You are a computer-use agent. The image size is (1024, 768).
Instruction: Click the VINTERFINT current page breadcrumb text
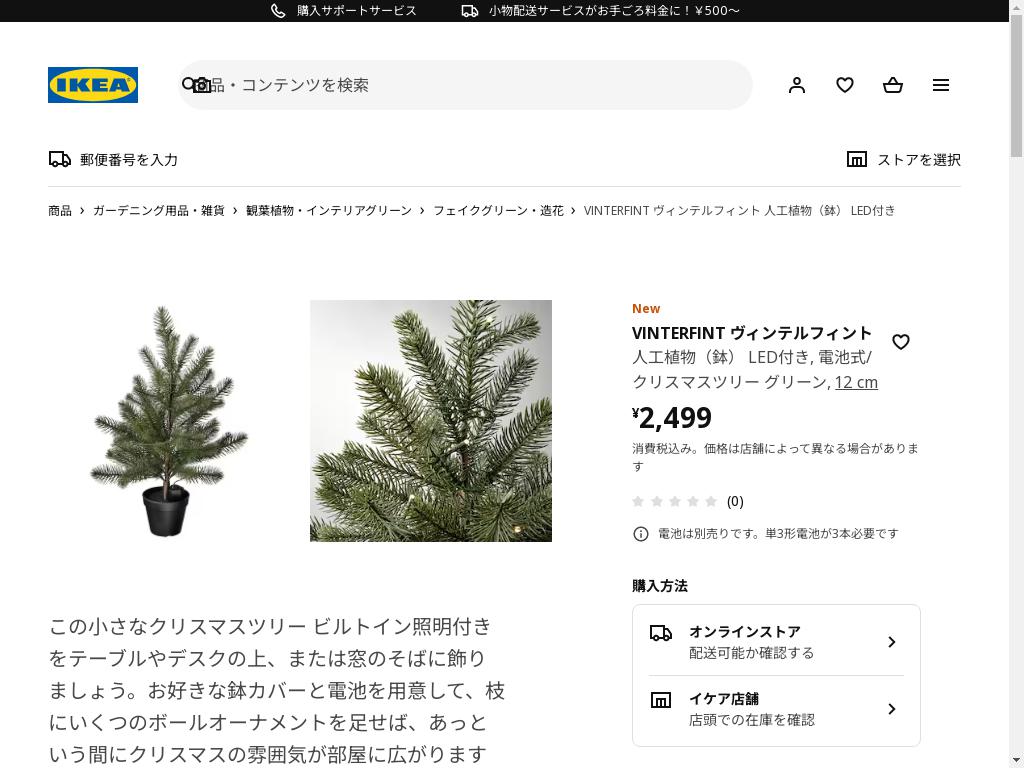[739, 210]
